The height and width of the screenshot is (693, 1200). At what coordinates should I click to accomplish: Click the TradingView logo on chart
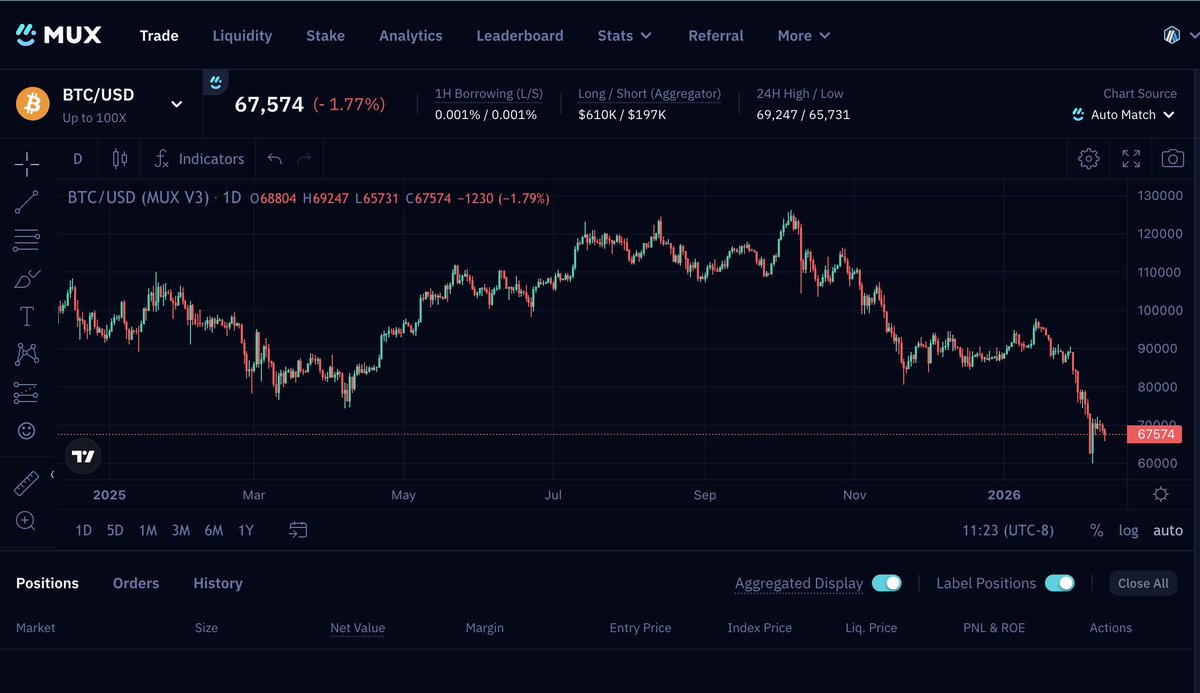(83, 457)
